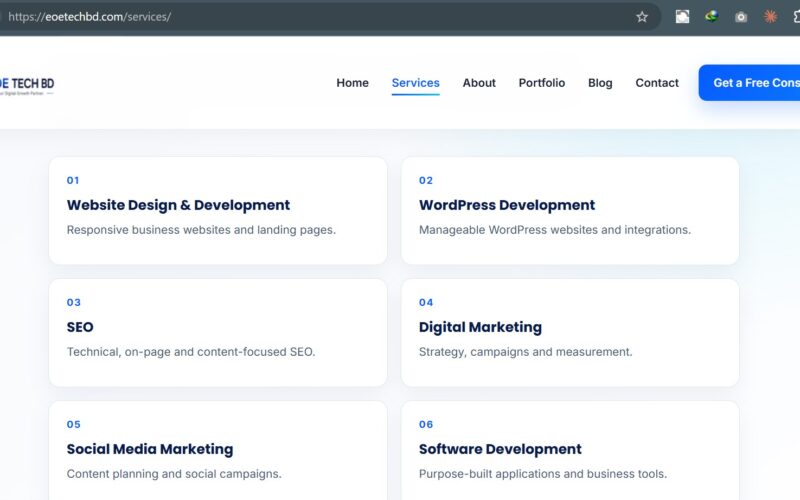Open WordPress Development card title
Screen dimensions: 800x500
click(x=507, y=205)
